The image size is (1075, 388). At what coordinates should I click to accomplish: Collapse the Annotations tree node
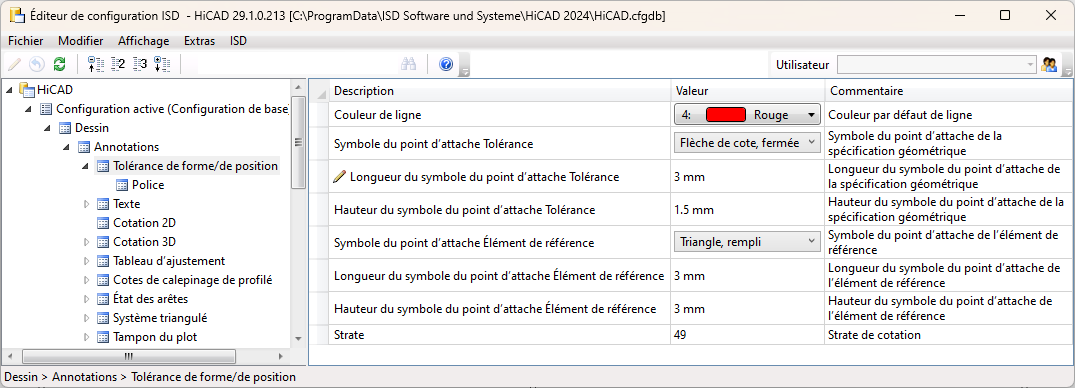[67, 147]
